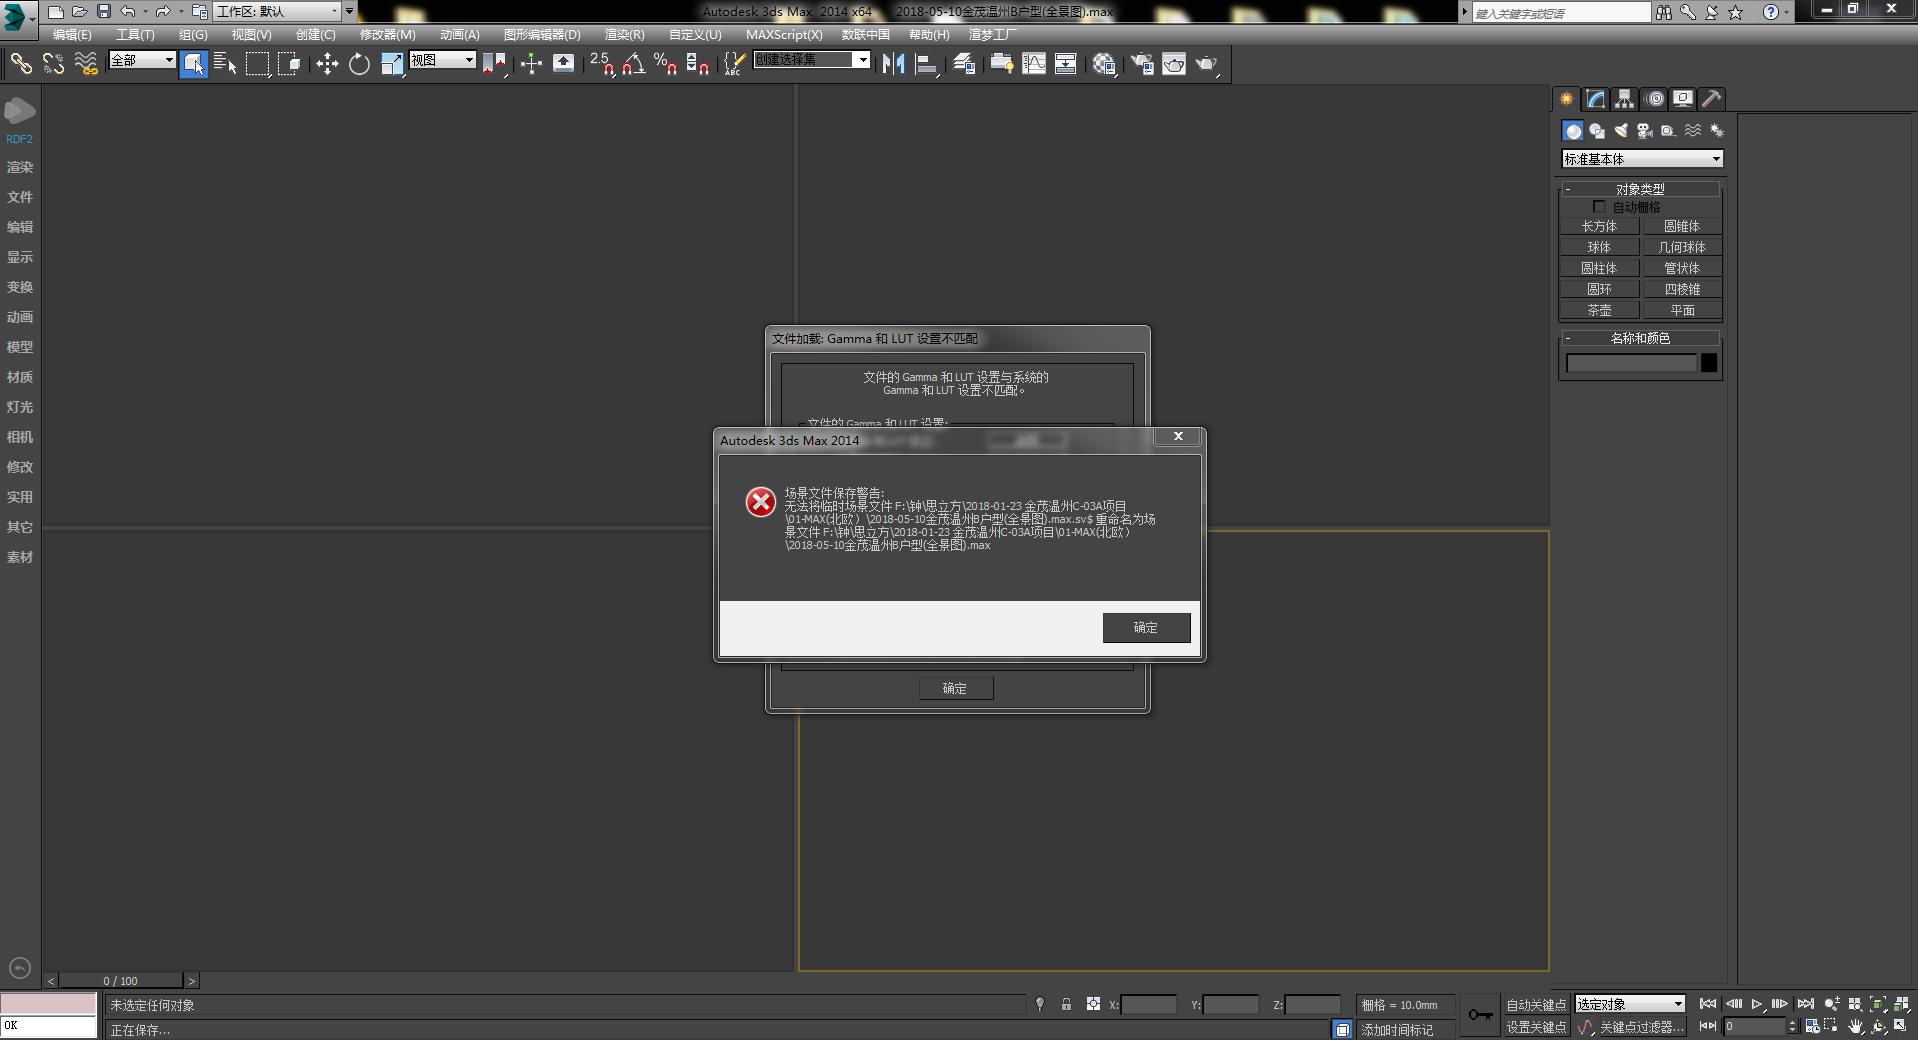Open the MAXScript(X) menu
1918x1040 pixels.
pos(784,35)
